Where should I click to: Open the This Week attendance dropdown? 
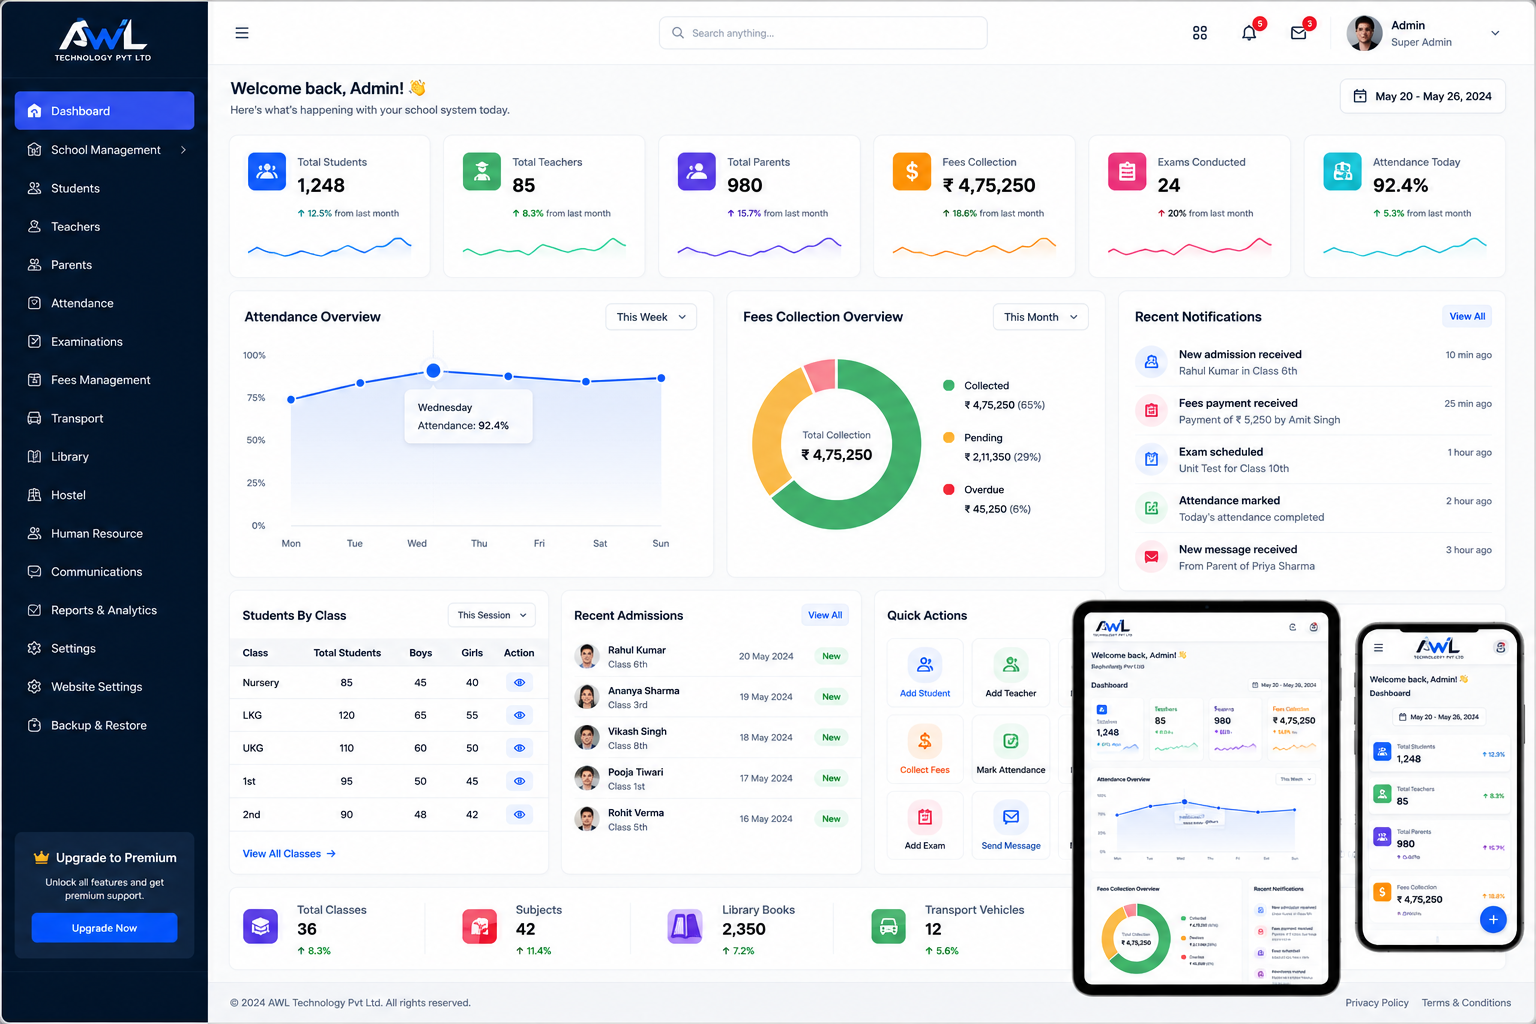tap(651, 317)
